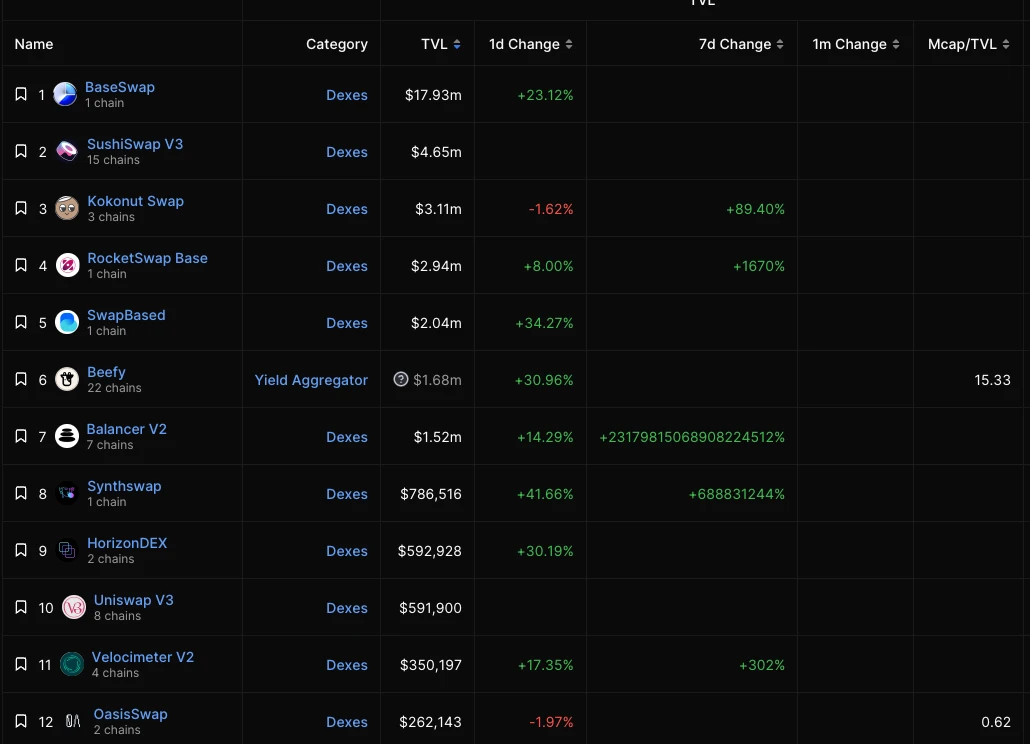Image resolution: width=1030 pixels, height=744 pixels.
Task: Open Dexes category in Balancer V2 row
Action: click(x=347, y=437)
